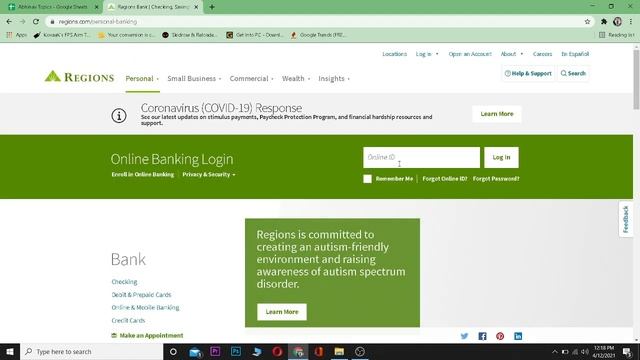This screenshot has width=640, height=360.
Task: Open the Checking link
Action: [x=124, y=282]
